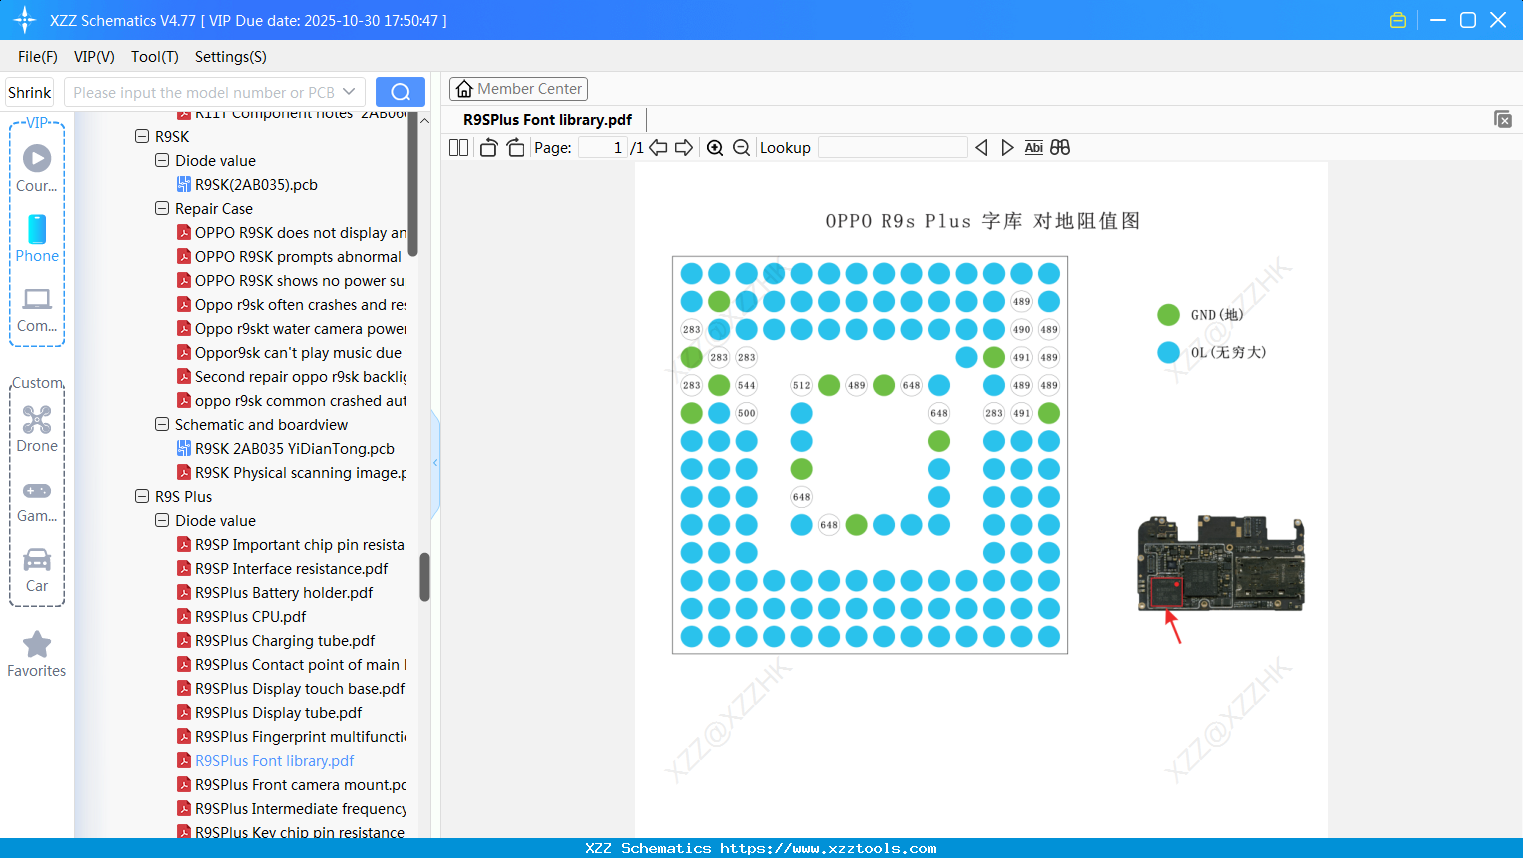Collapse the R9SK tree node
Screen dimensions: 1523x858
click(142, 136)
